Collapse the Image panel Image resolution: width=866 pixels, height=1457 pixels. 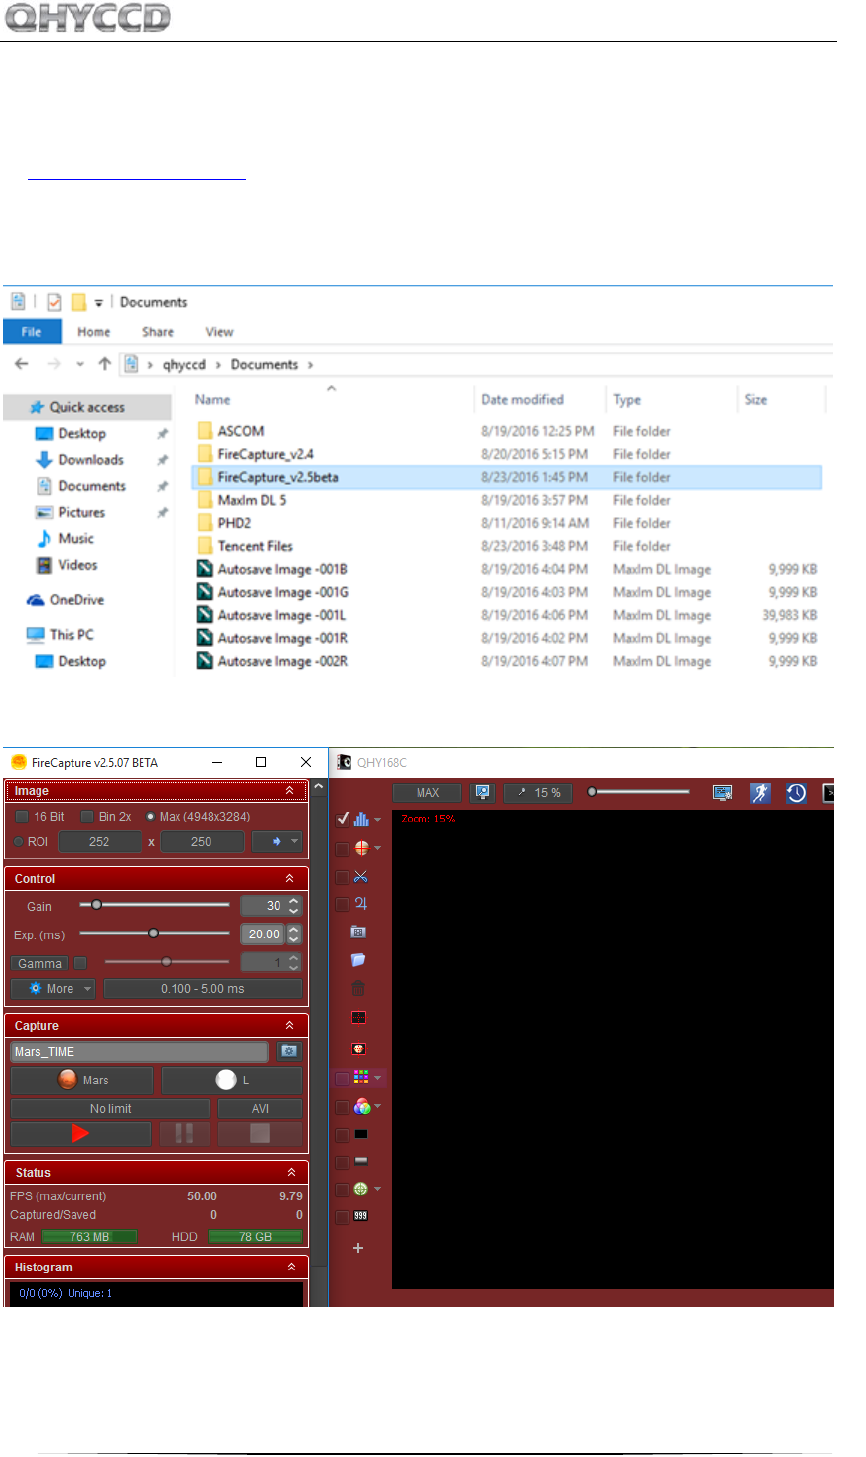pyautogui.click(x=290, y=791)
